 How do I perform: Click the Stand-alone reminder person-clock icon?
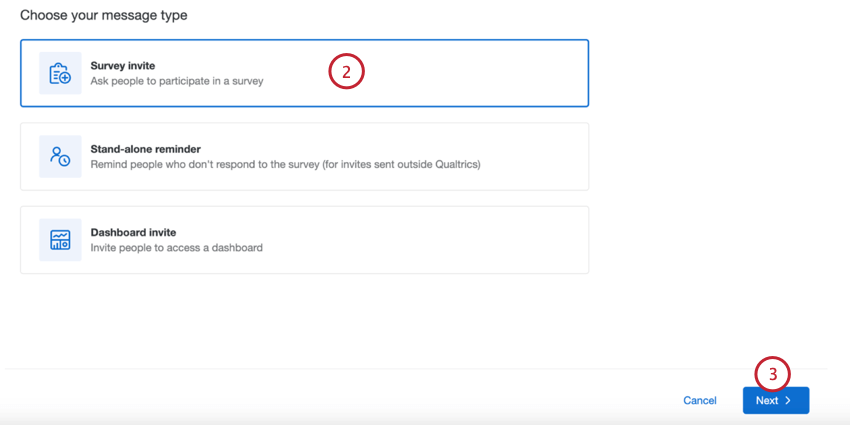pyautogui.click(x=60, y=156)
